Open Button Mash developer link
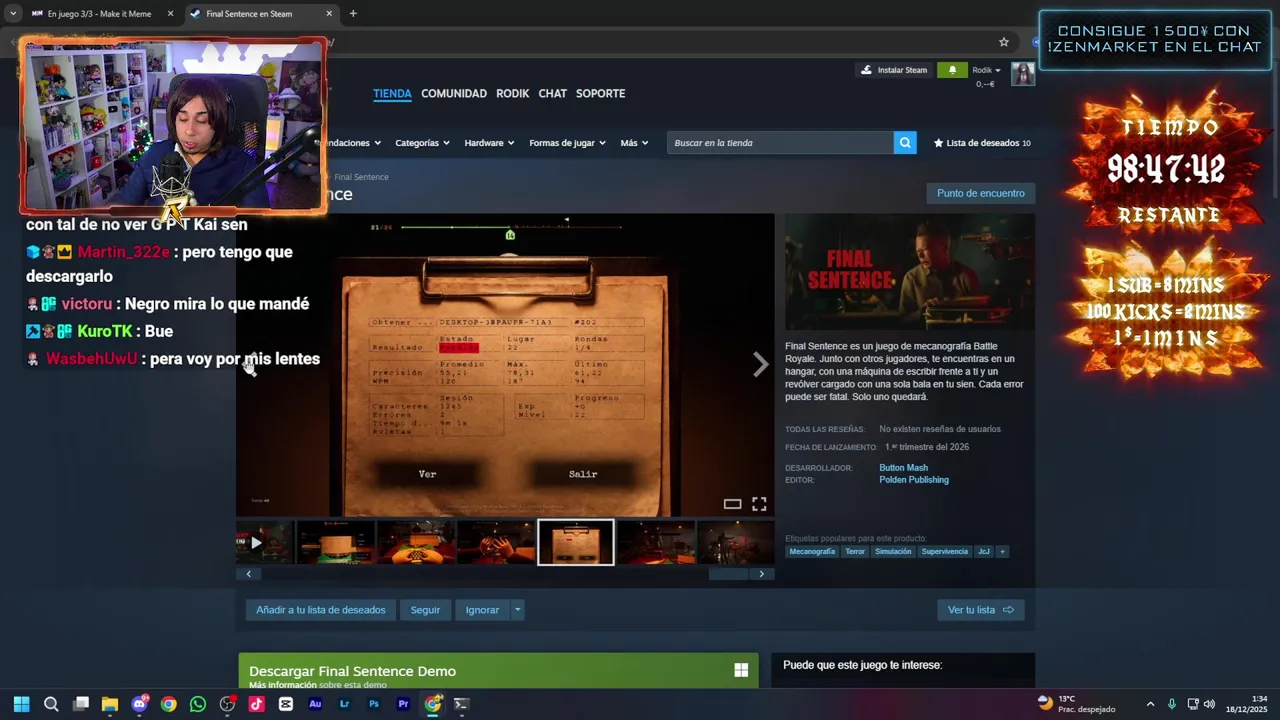The width and height of the screenshot is (1280, 720). click(903, 468)
